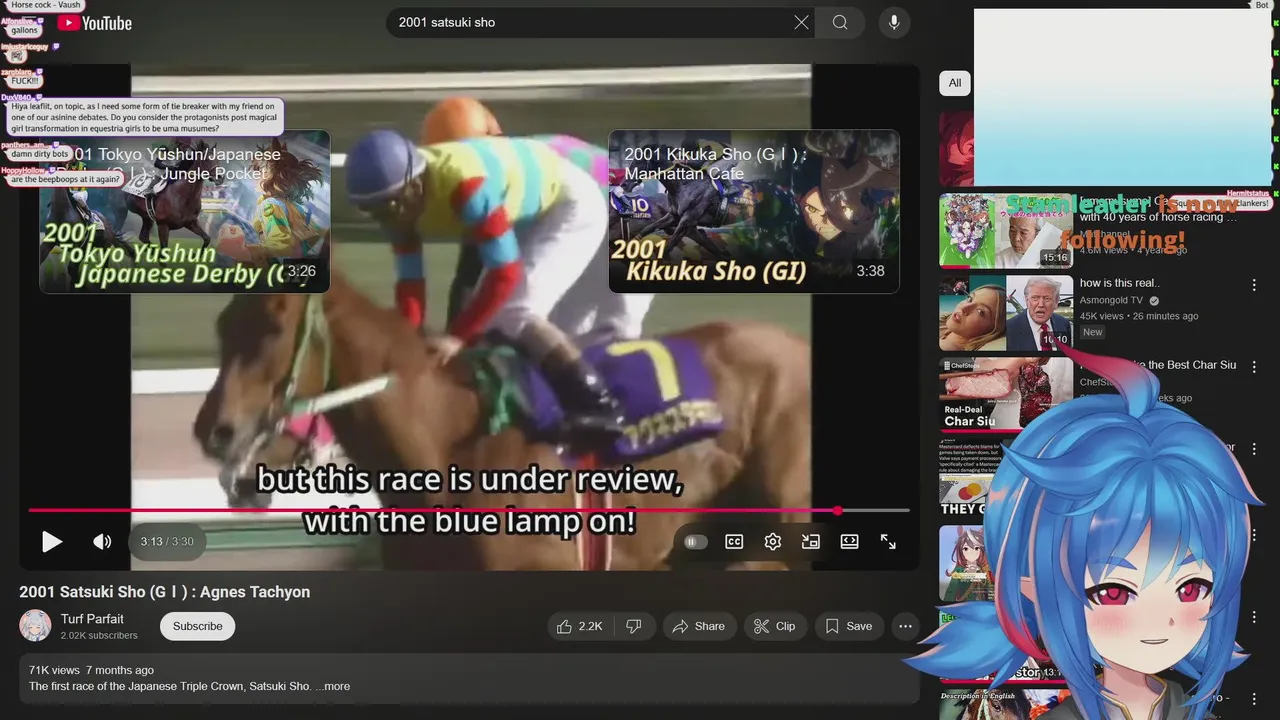The image size is (1280, 720).
Task: Toggle the autoplay switch
Action: (696, 542)
